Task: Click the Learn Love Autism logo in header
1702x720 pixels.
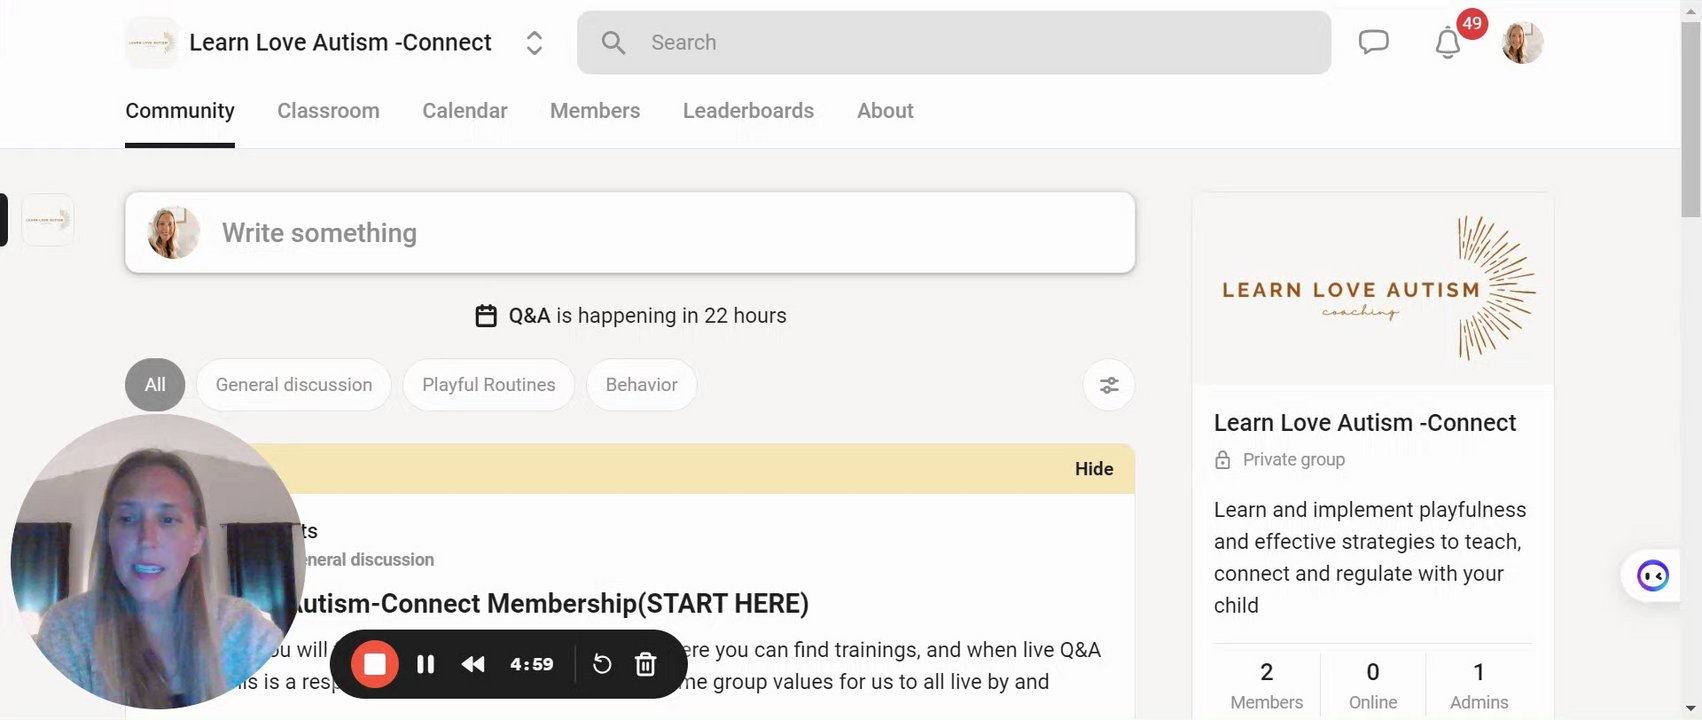Action: [152, 43]
